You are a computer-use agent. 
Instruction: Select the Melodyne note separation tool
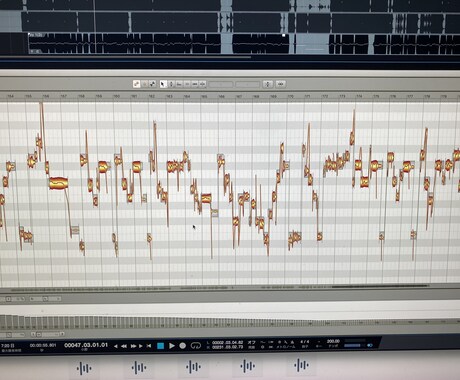[x=202, y=84]
